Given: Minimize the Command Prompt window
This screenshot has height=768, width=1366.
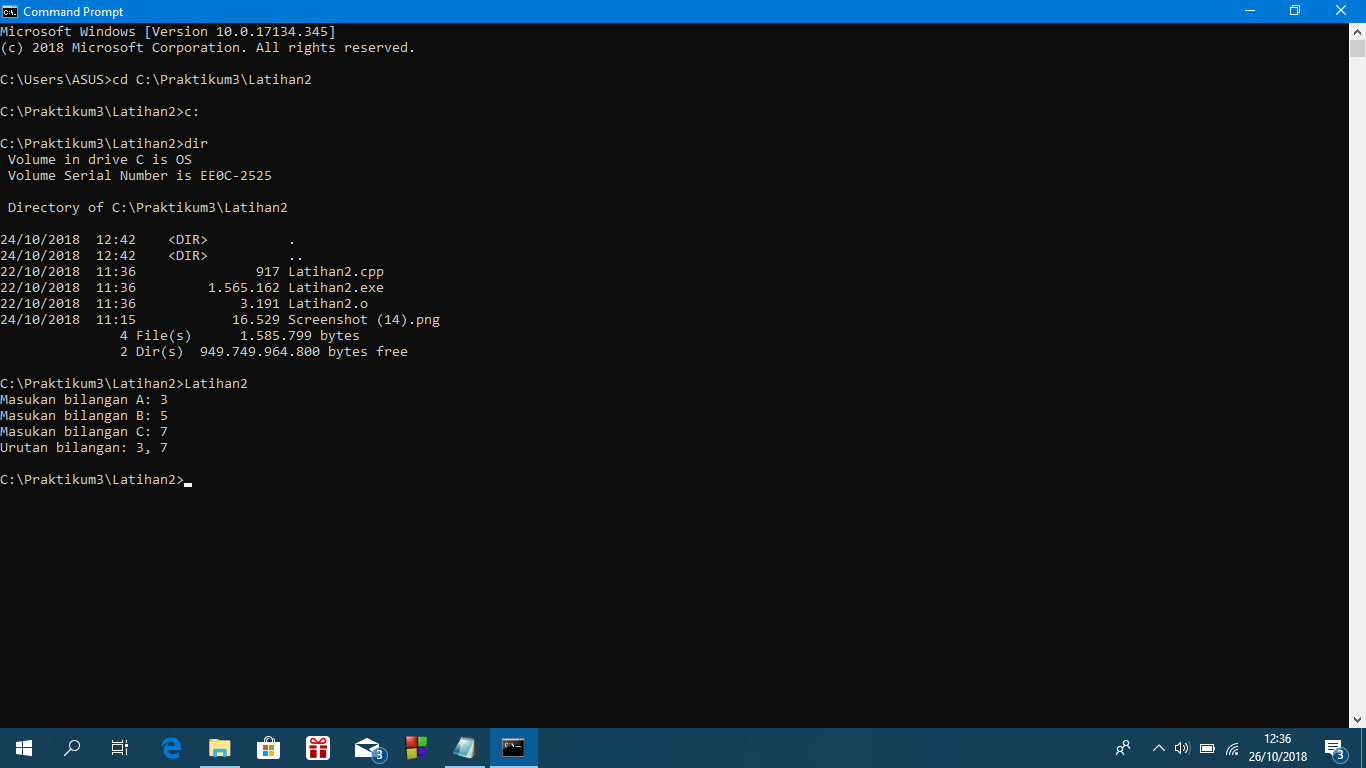Looking at the screenshot, I should pos(1248,11).
